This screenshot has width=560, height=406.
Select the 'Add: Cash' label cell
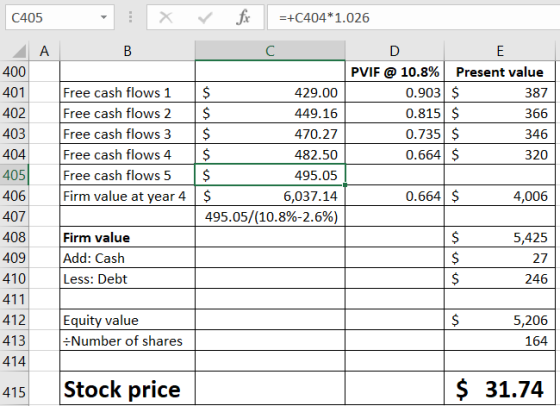click(128, 258)
